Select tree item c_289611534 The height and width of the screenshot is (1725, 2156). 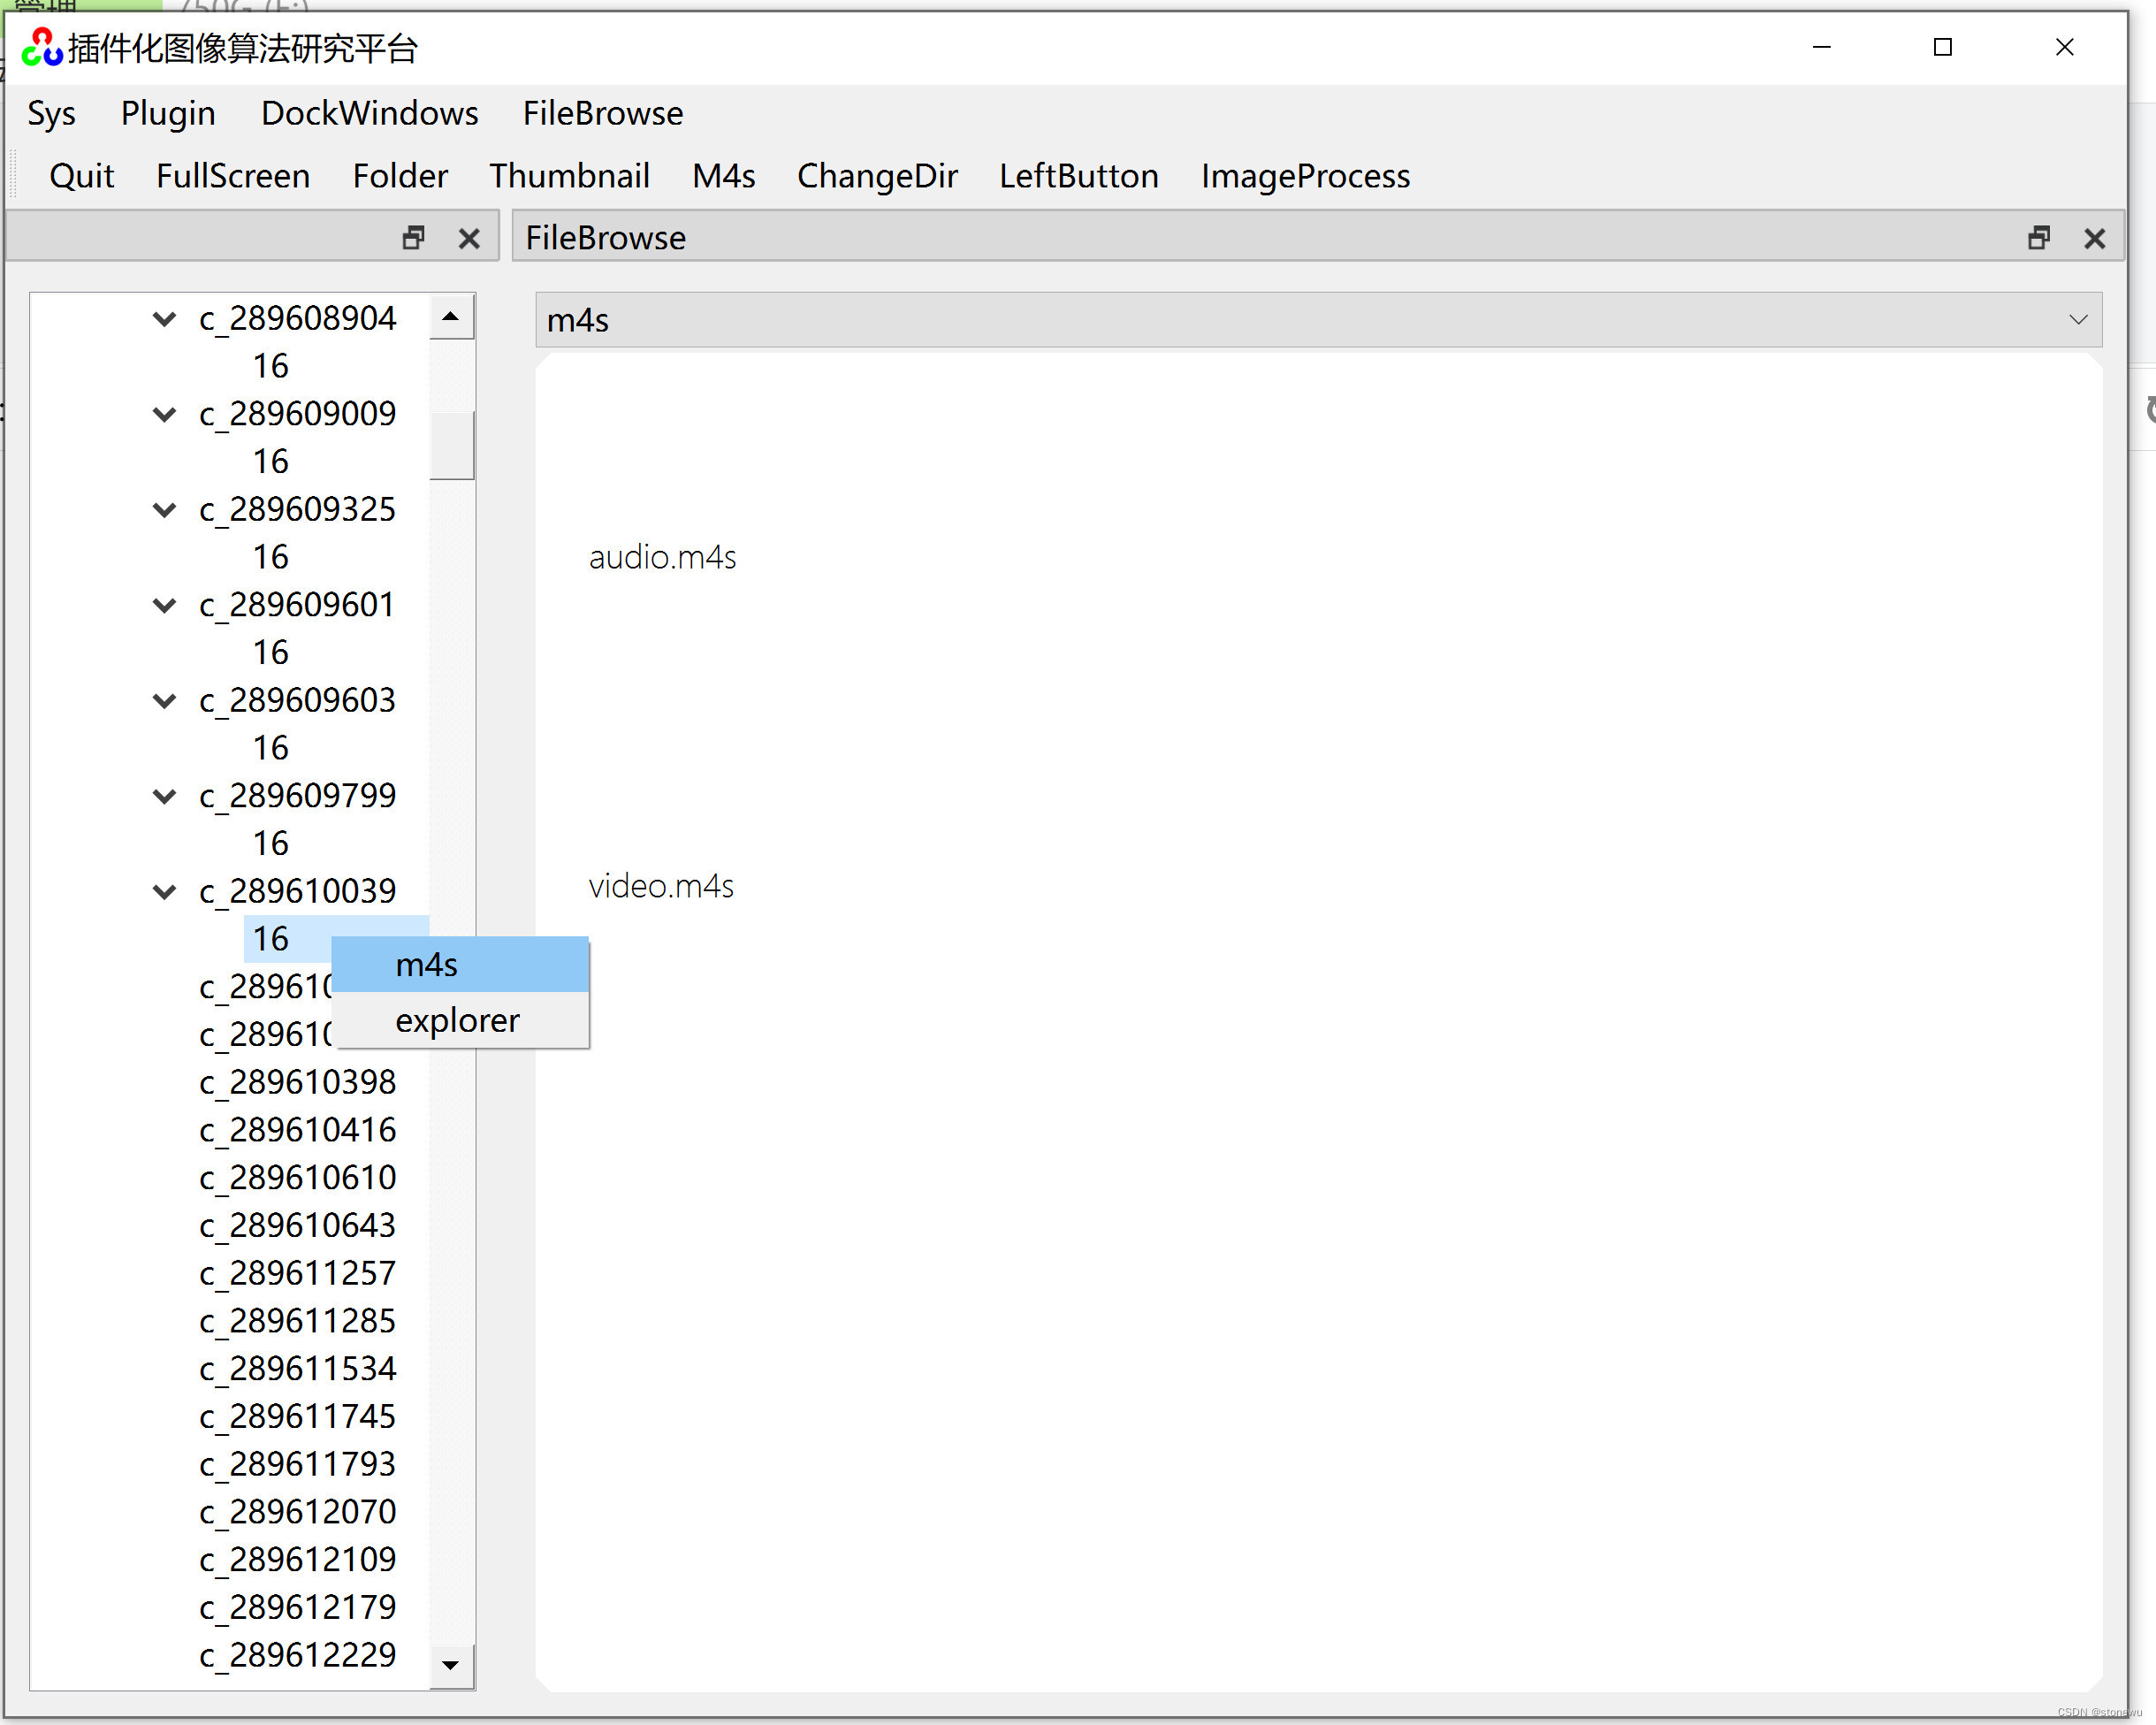(298, 1369)
